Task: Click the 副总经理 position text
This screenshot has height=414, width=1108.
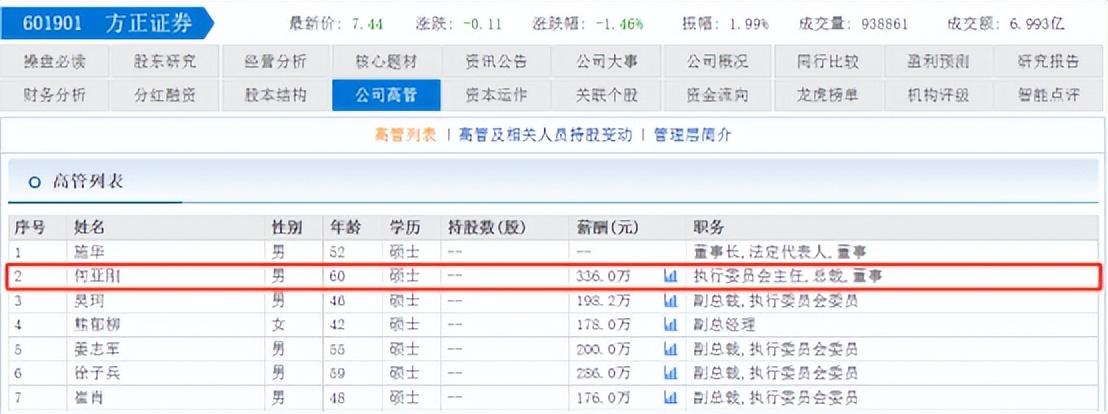Action: [724, 325]
